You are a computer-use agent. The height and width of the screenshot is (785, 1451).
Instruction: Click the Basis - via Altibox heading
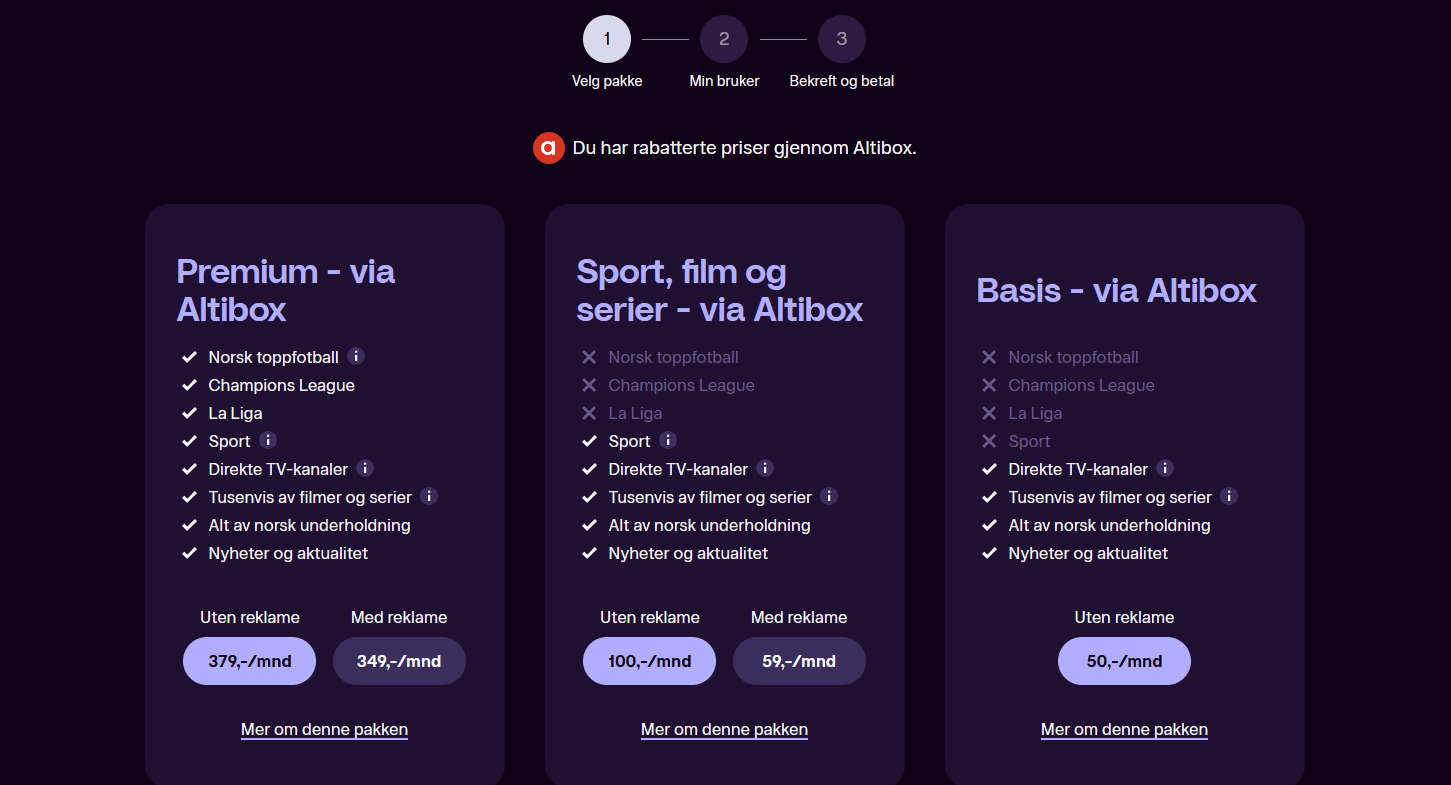tap(1116, 290)
